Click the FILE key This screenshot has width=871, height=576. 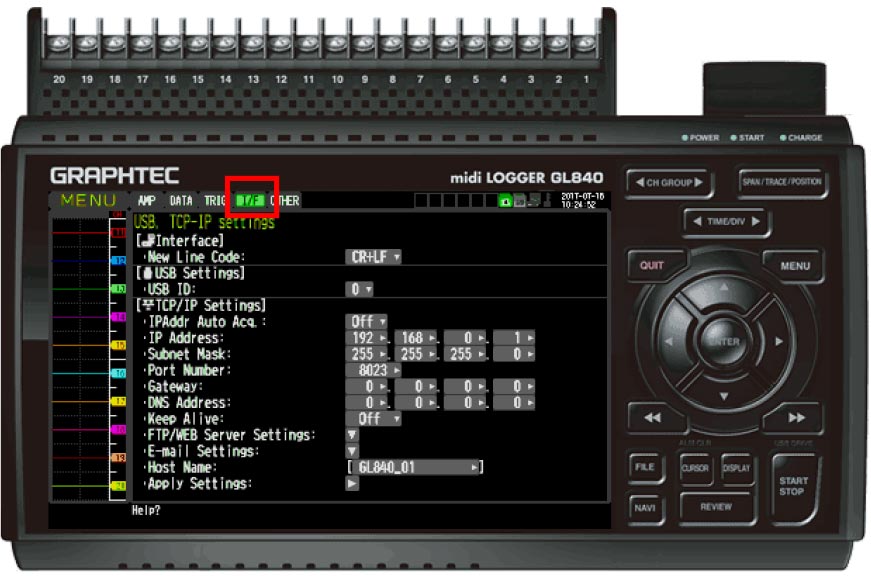[x=645, y=467]
